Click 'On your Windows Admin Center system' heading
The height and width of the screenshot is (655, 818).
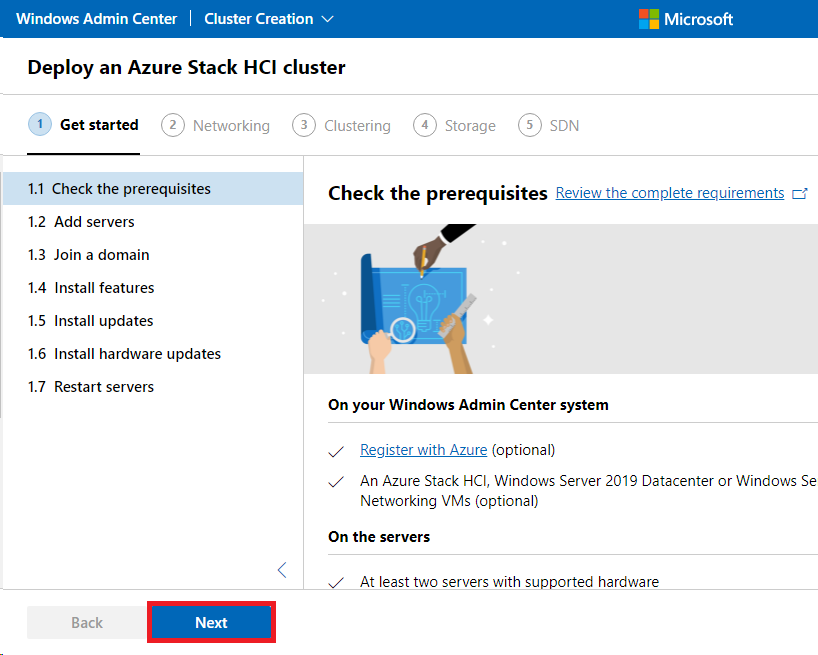pyautogui.click(x=468, y=405)
